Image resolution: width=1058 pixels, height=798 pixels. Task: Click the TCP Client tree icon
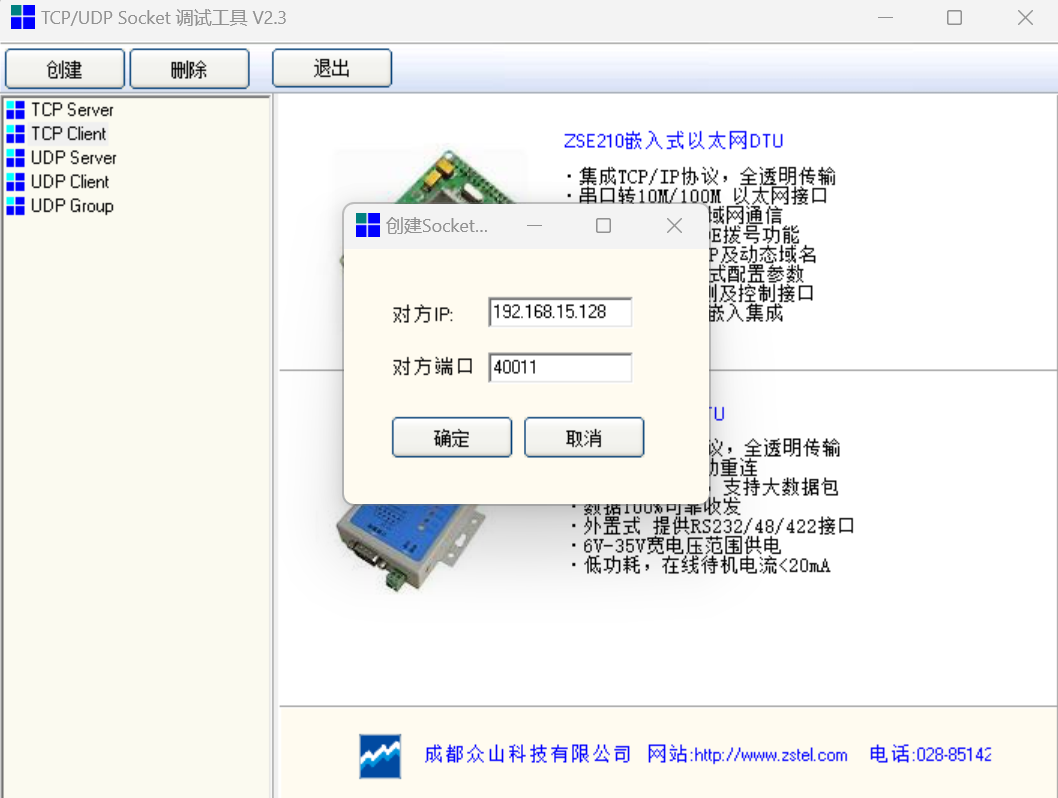15,134
